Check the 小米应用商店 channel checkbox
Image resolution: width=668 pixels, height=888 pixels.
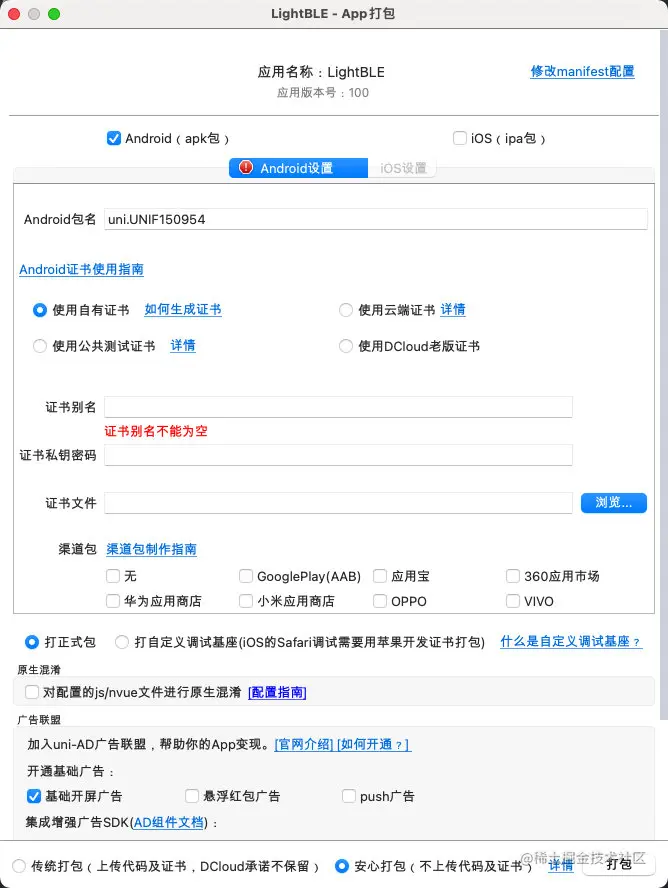246,601
